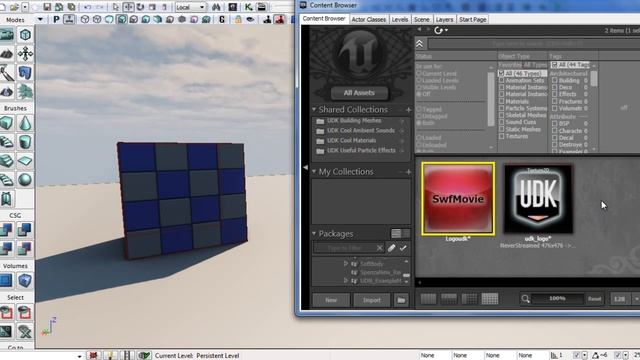The height and width of the screenshot is (360, 640).
Task: Expand the UDK_Examples package tree node
Action: [x=346, y=281]
